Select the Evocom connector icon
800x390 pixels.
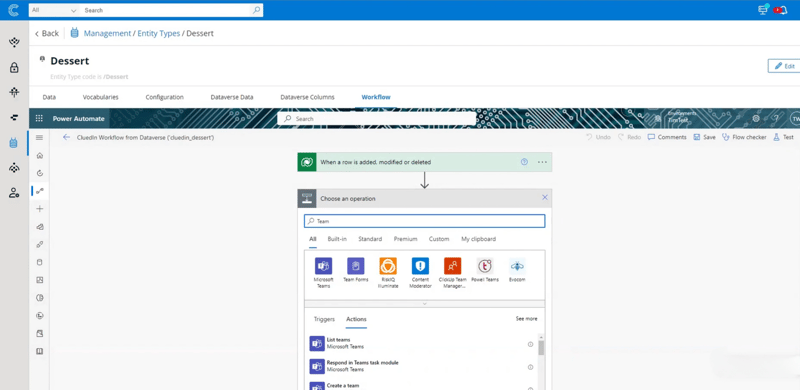pos(517,266)
